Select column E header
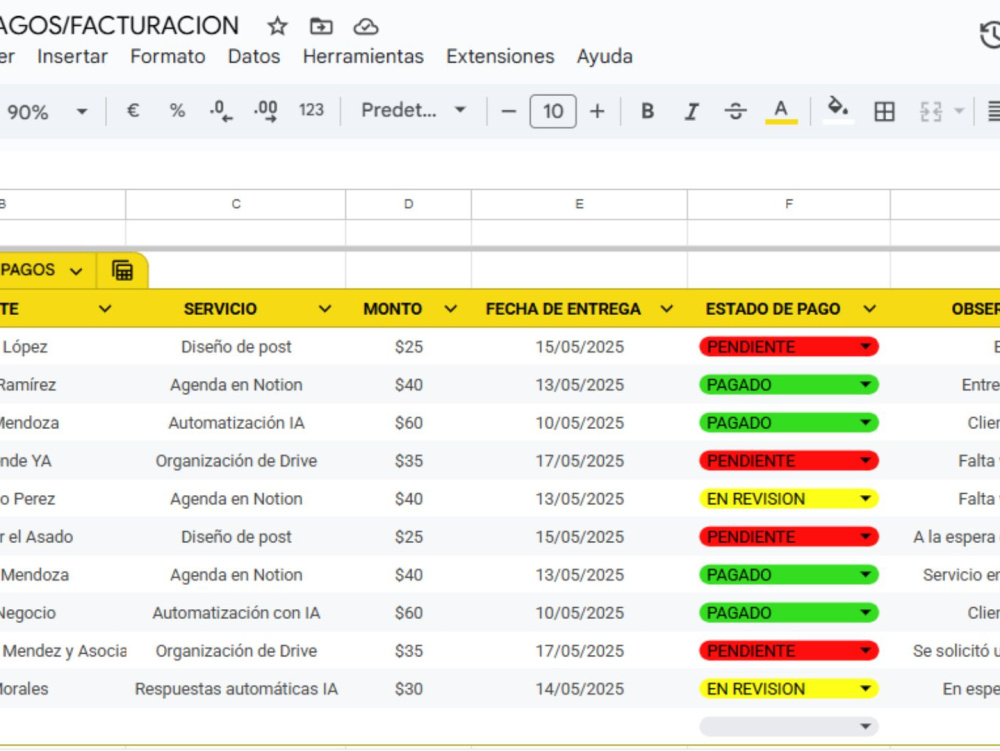 click(x=579, y=204)
